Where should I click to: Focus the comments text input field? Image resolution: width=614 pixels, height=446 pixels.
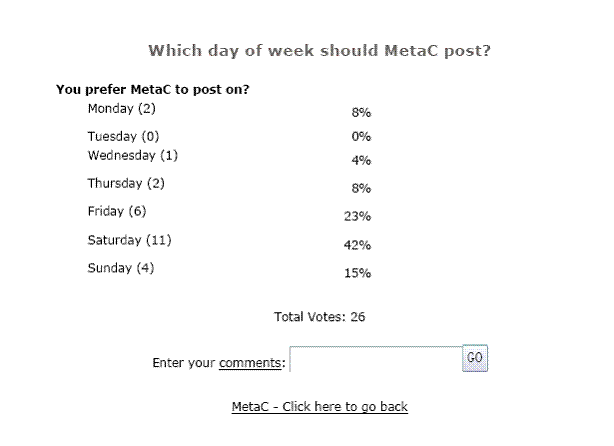point(375,360)
